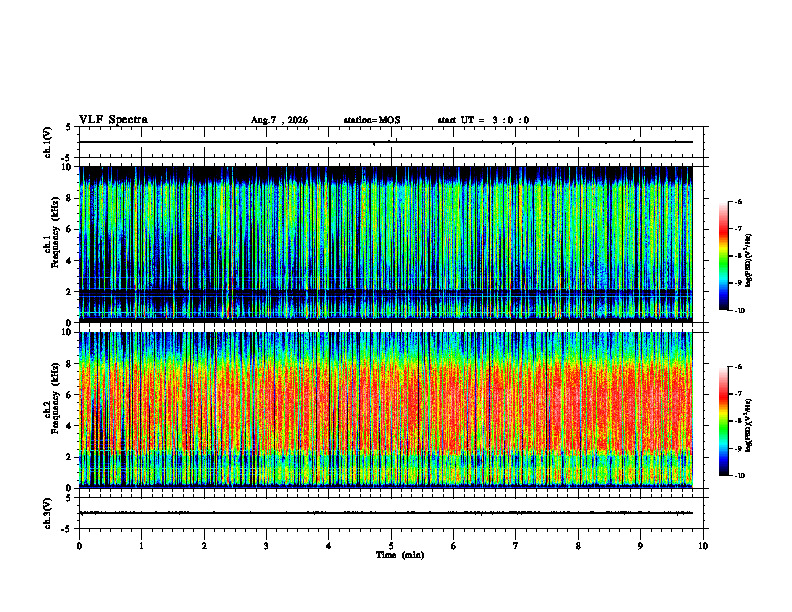Click the ch.2 frequency tick label "4"
792x612 pixels.
(x=70, y=426)
